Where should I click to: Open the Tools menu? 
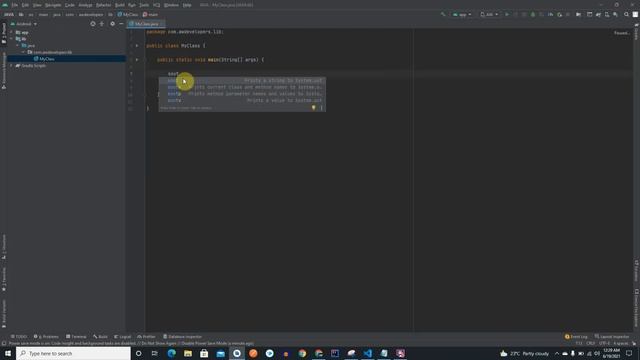pyautogui.click(x=144, y=5)
